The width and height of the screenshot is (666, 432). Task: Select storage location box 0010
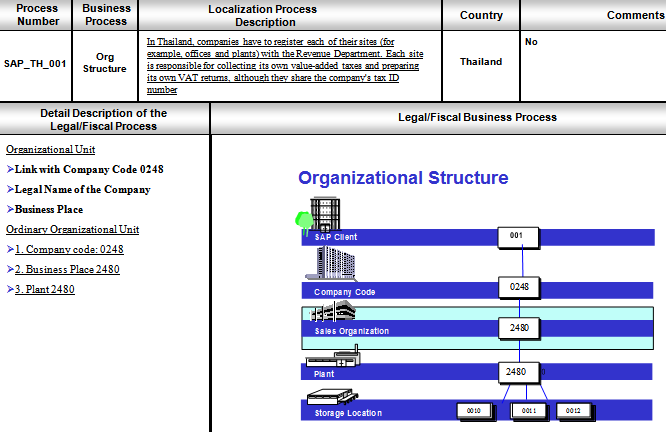coord(474,411)
